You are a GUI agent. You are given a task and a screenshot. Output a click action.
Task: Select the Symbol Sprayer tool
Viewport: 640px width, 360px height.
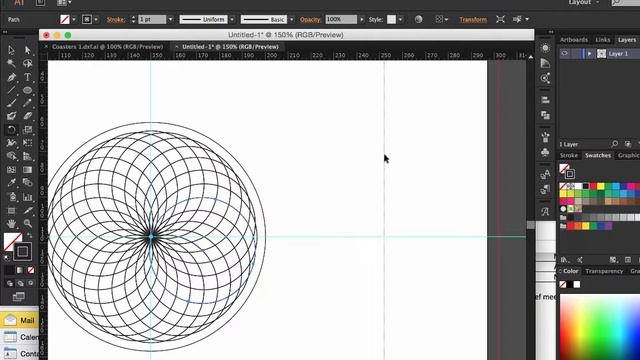(x=11, y=197)
